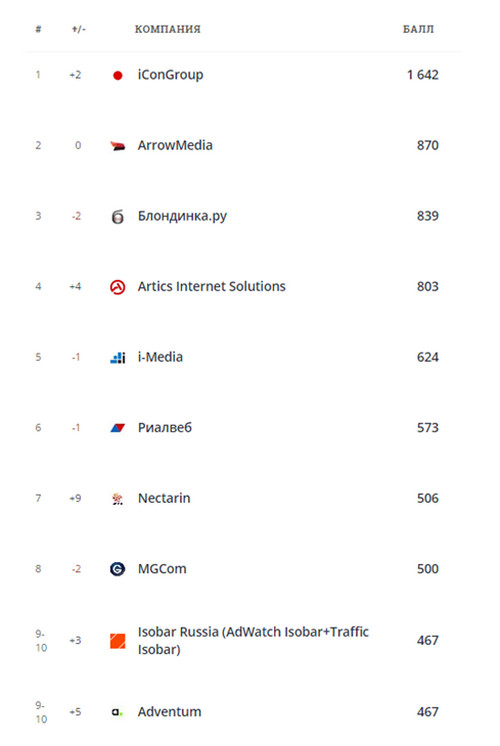The image size is (500, 746).
Task: Click the ArrowMedia logo icon
Action: [118, 146]
